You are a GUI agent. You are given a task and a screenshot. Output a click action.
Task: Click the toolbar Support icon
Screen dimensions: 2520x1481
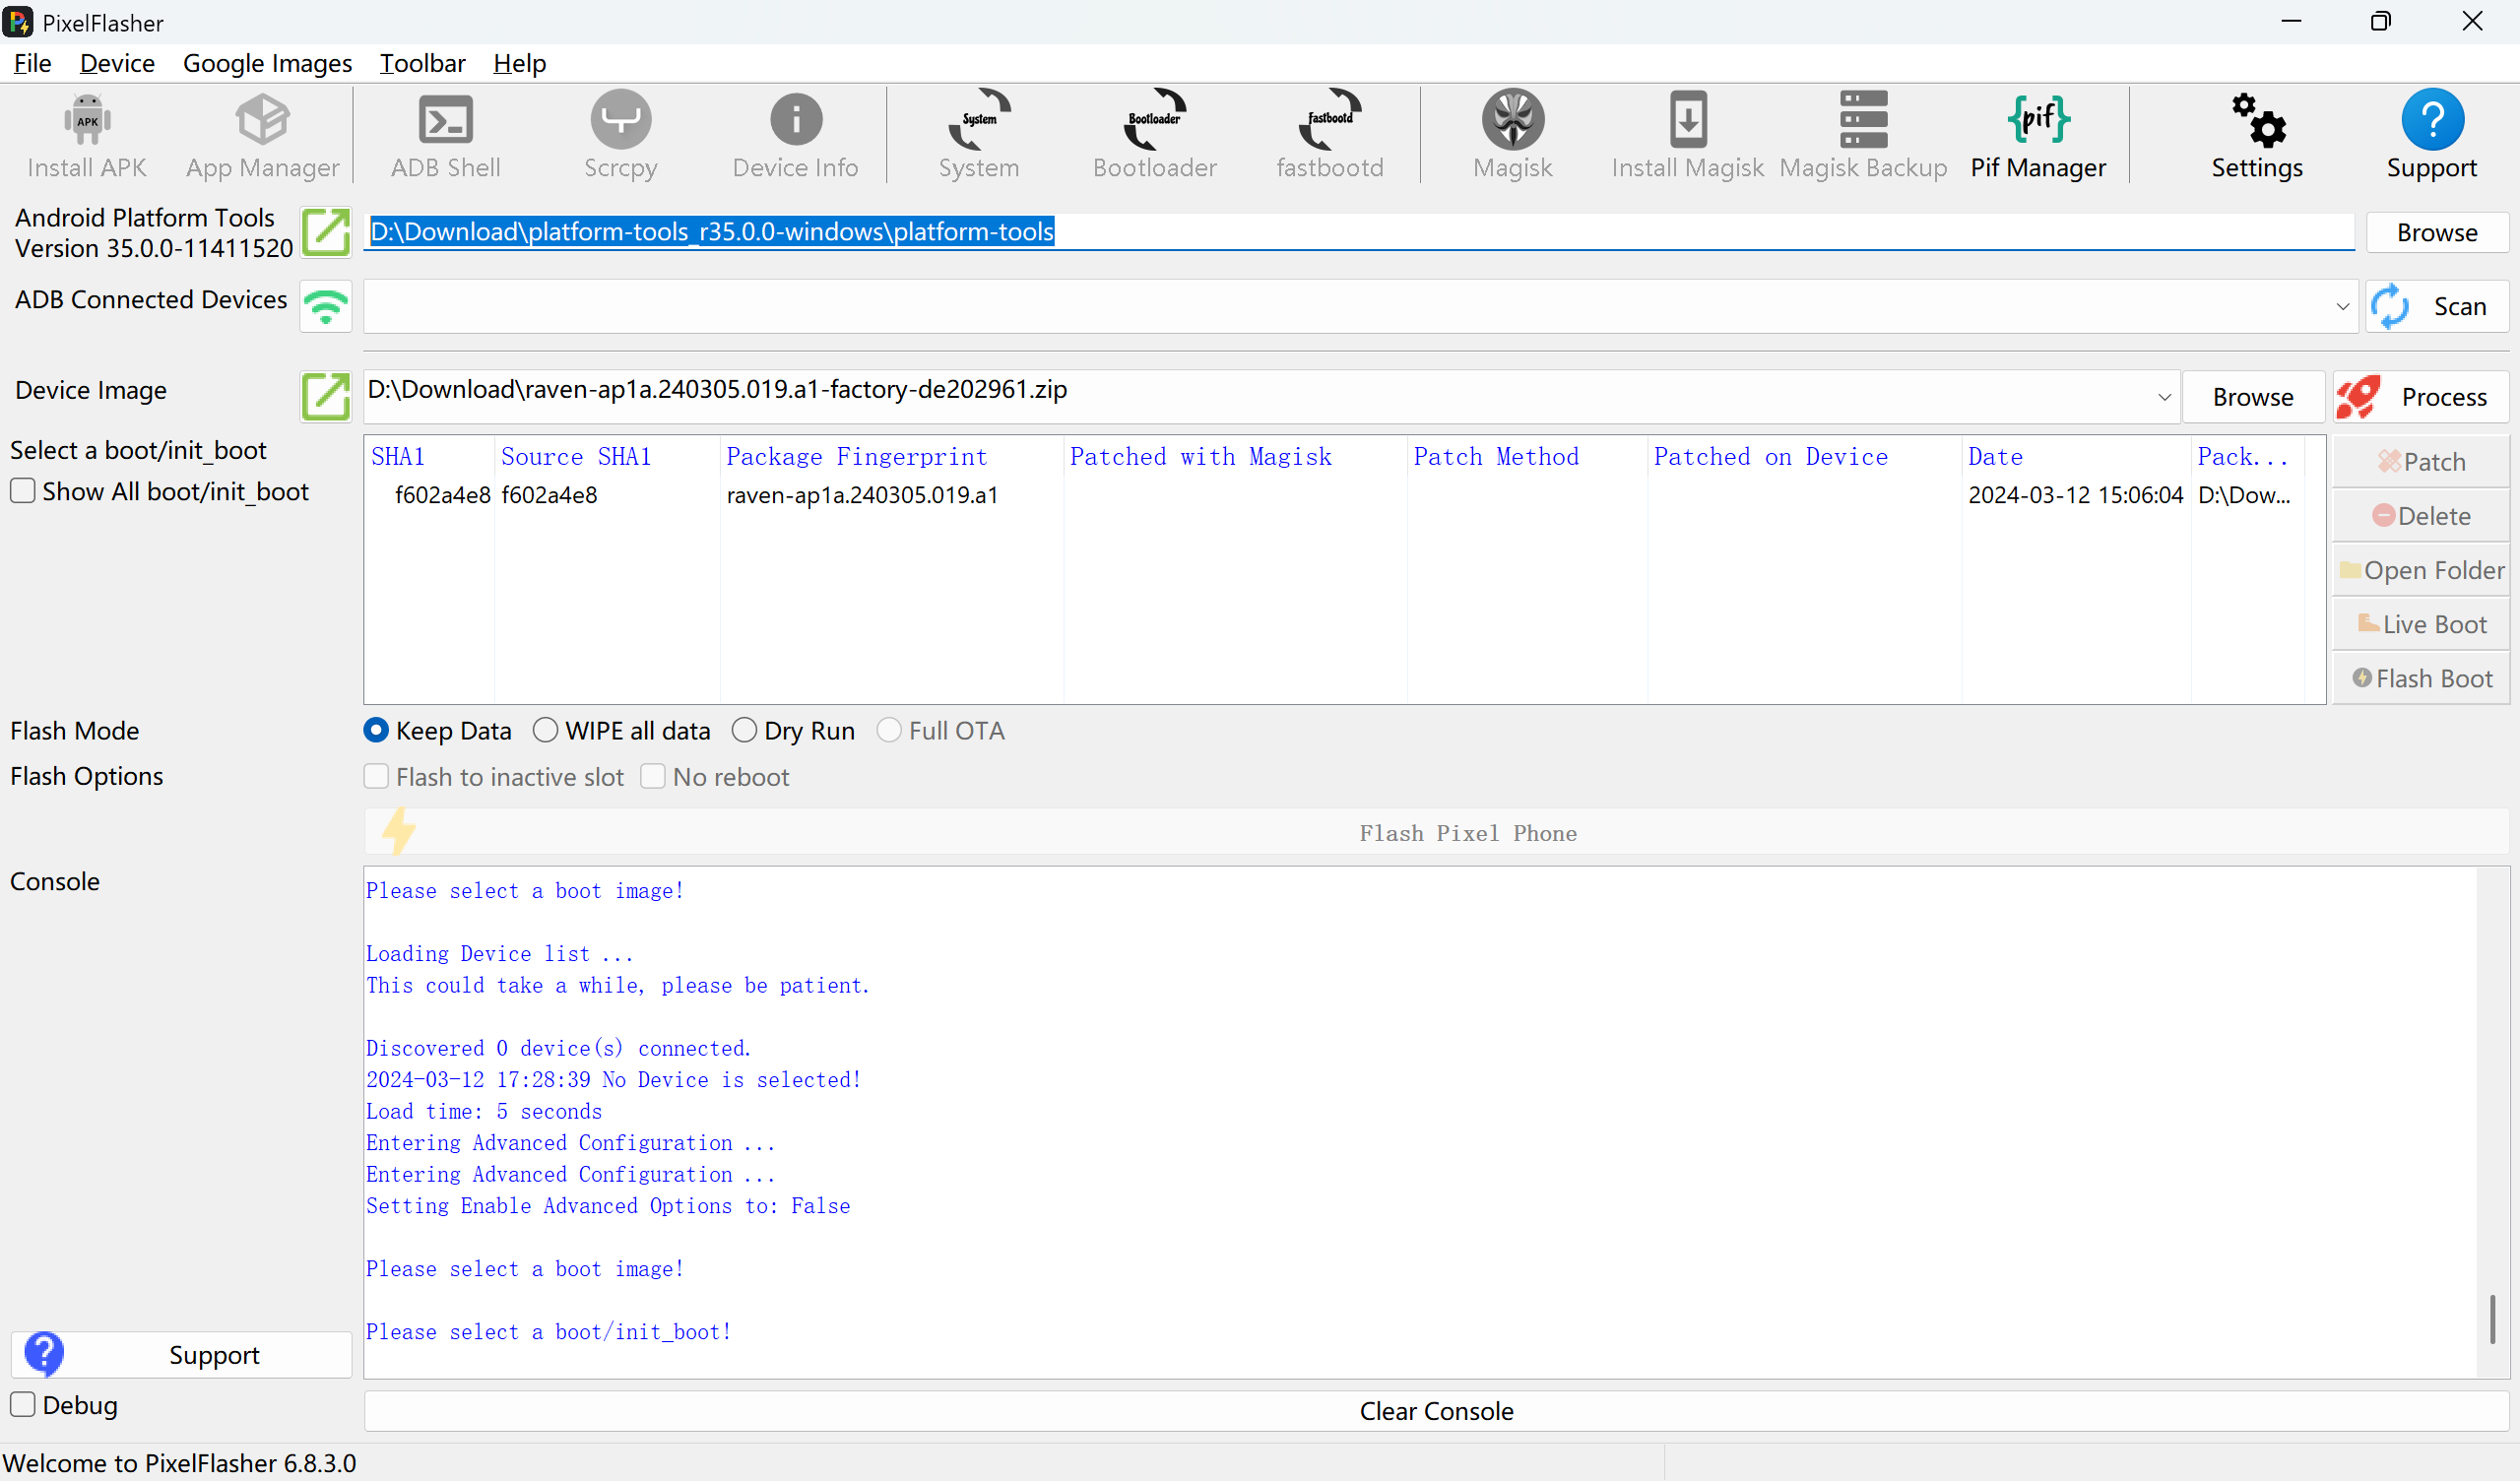pyautogui.click(x=2431, y=136)
